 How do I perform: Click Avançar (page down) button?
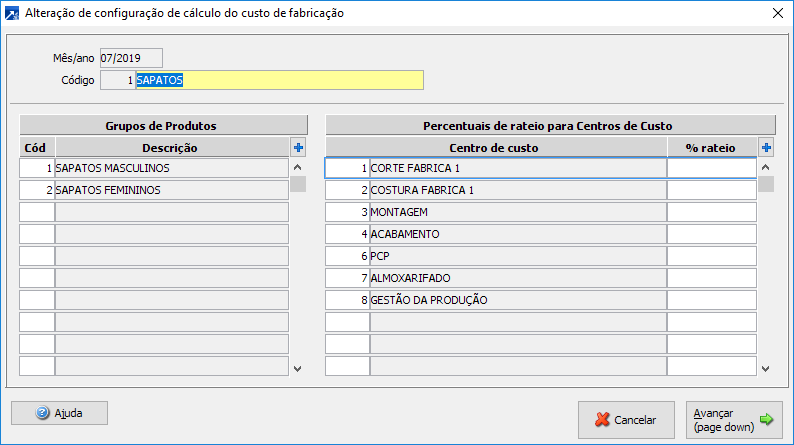[x=734, y=419]
